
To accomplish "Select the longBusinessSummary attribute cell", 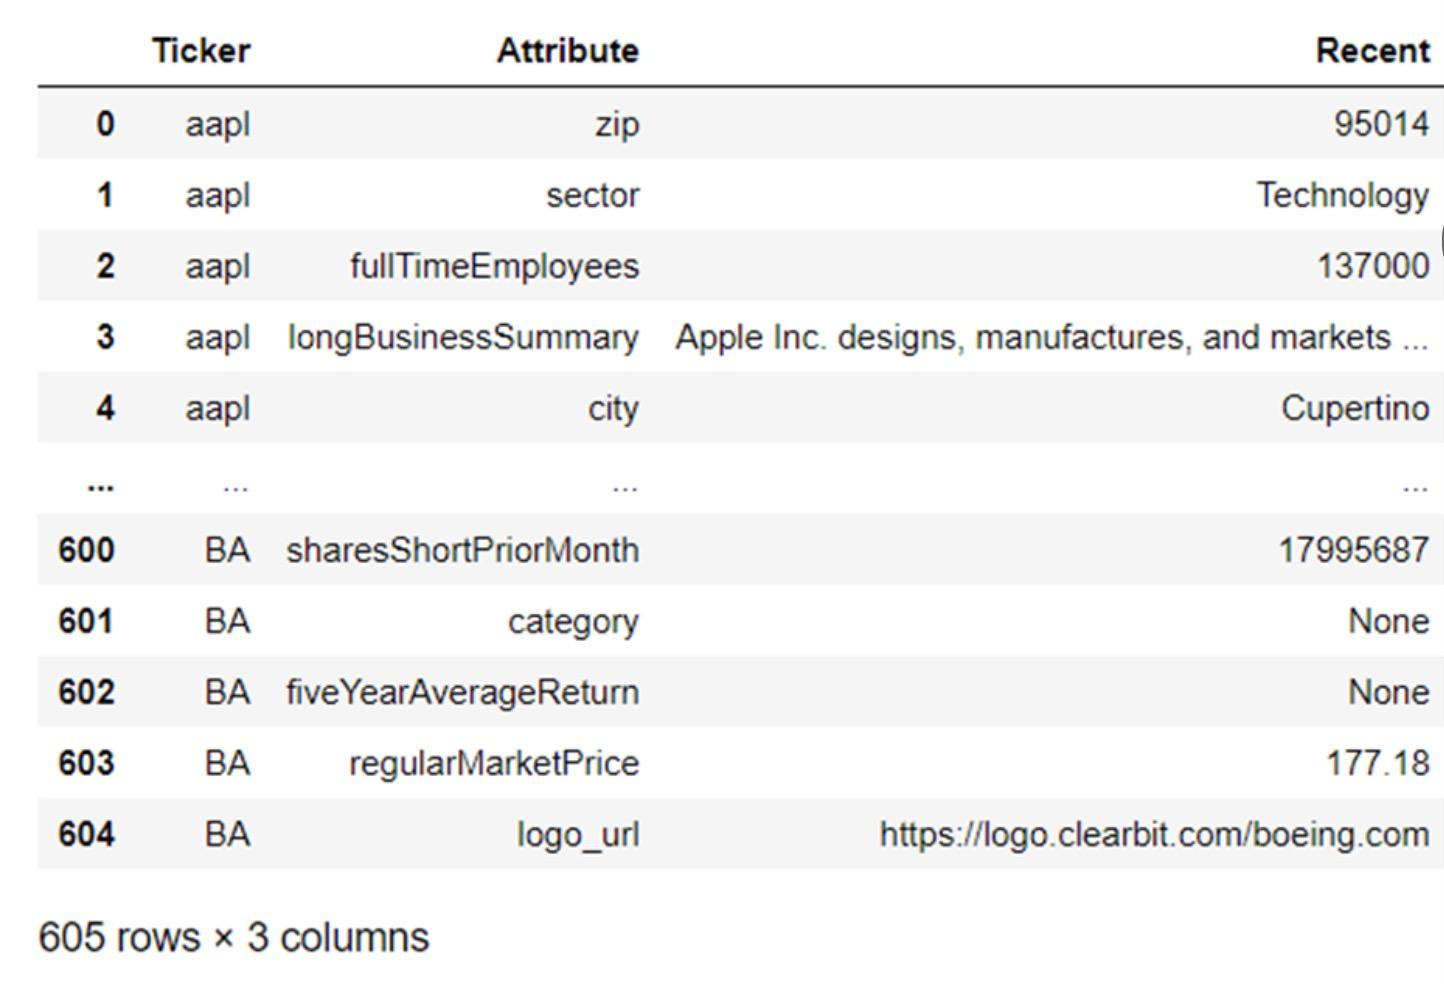I will pyautogui.click(x=463, y=338).
